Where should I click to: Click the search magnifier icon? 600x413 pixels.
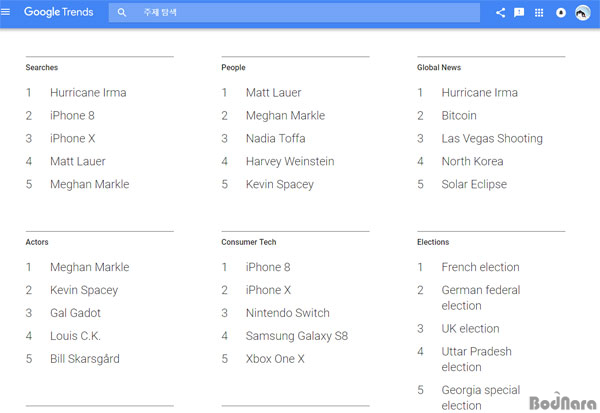coord(122,13)
